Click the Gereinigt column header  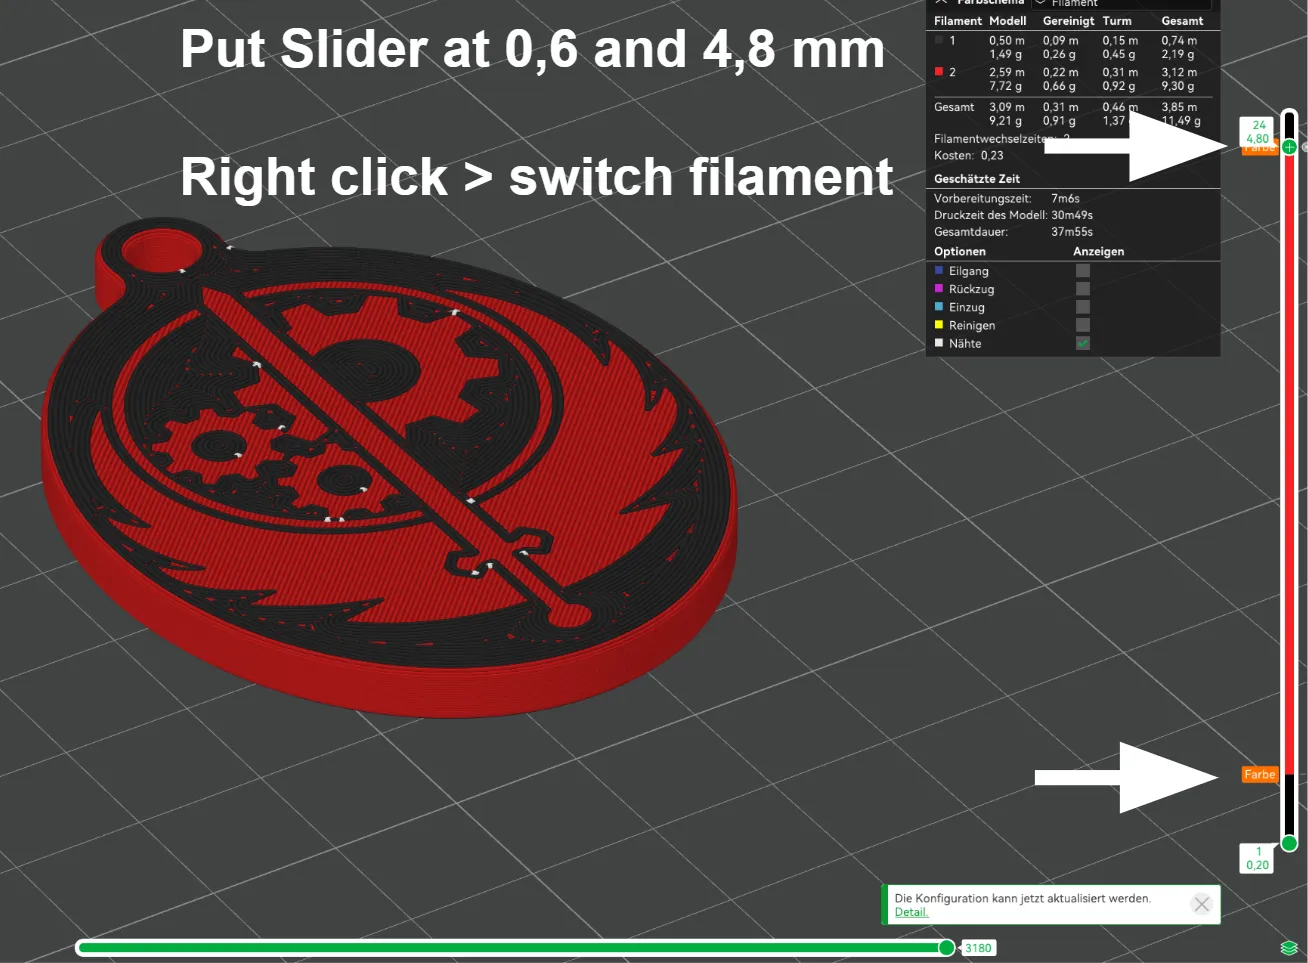(1068, 21)
